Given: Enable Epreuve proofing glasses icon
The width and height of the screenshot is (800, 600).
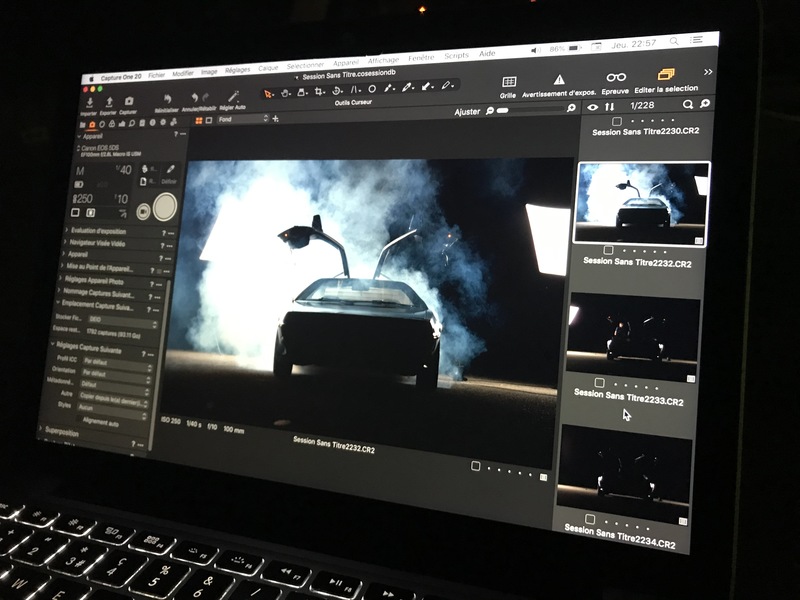Looking at the screenshot, I should (x=616, y=77).
